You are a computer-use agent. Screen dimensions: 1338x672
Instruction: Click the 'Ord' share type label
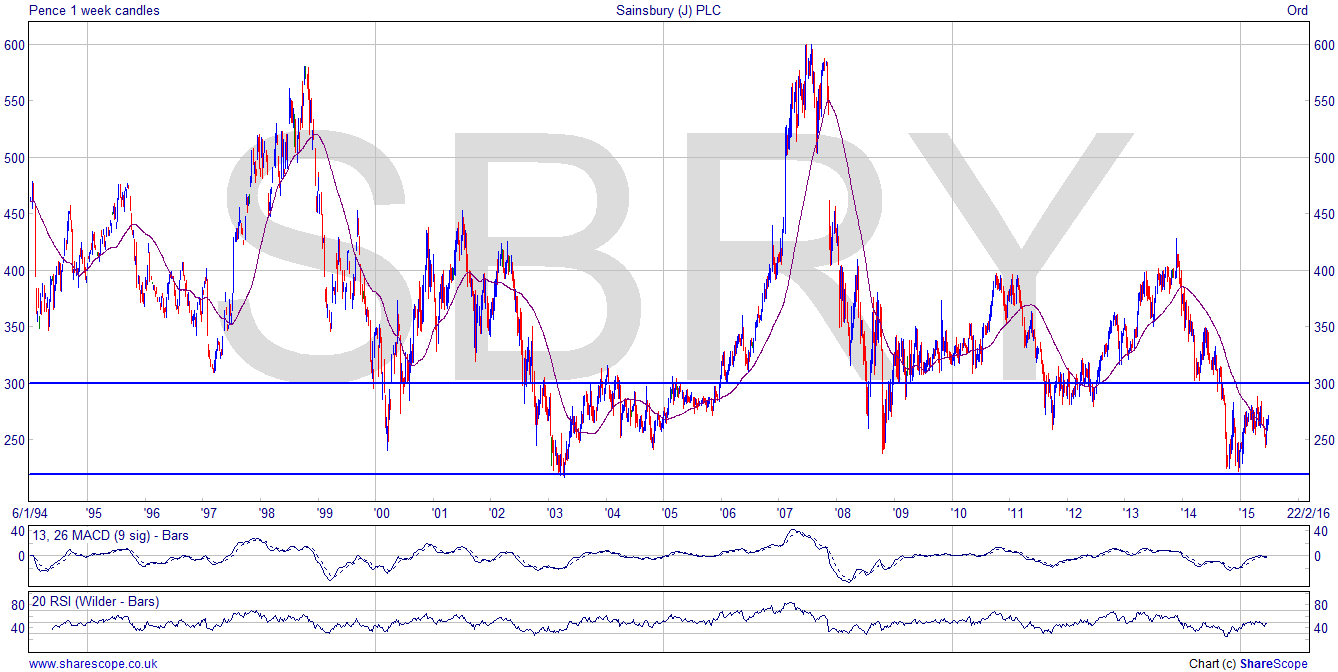pyautogui.click(x=1297, y=11)
